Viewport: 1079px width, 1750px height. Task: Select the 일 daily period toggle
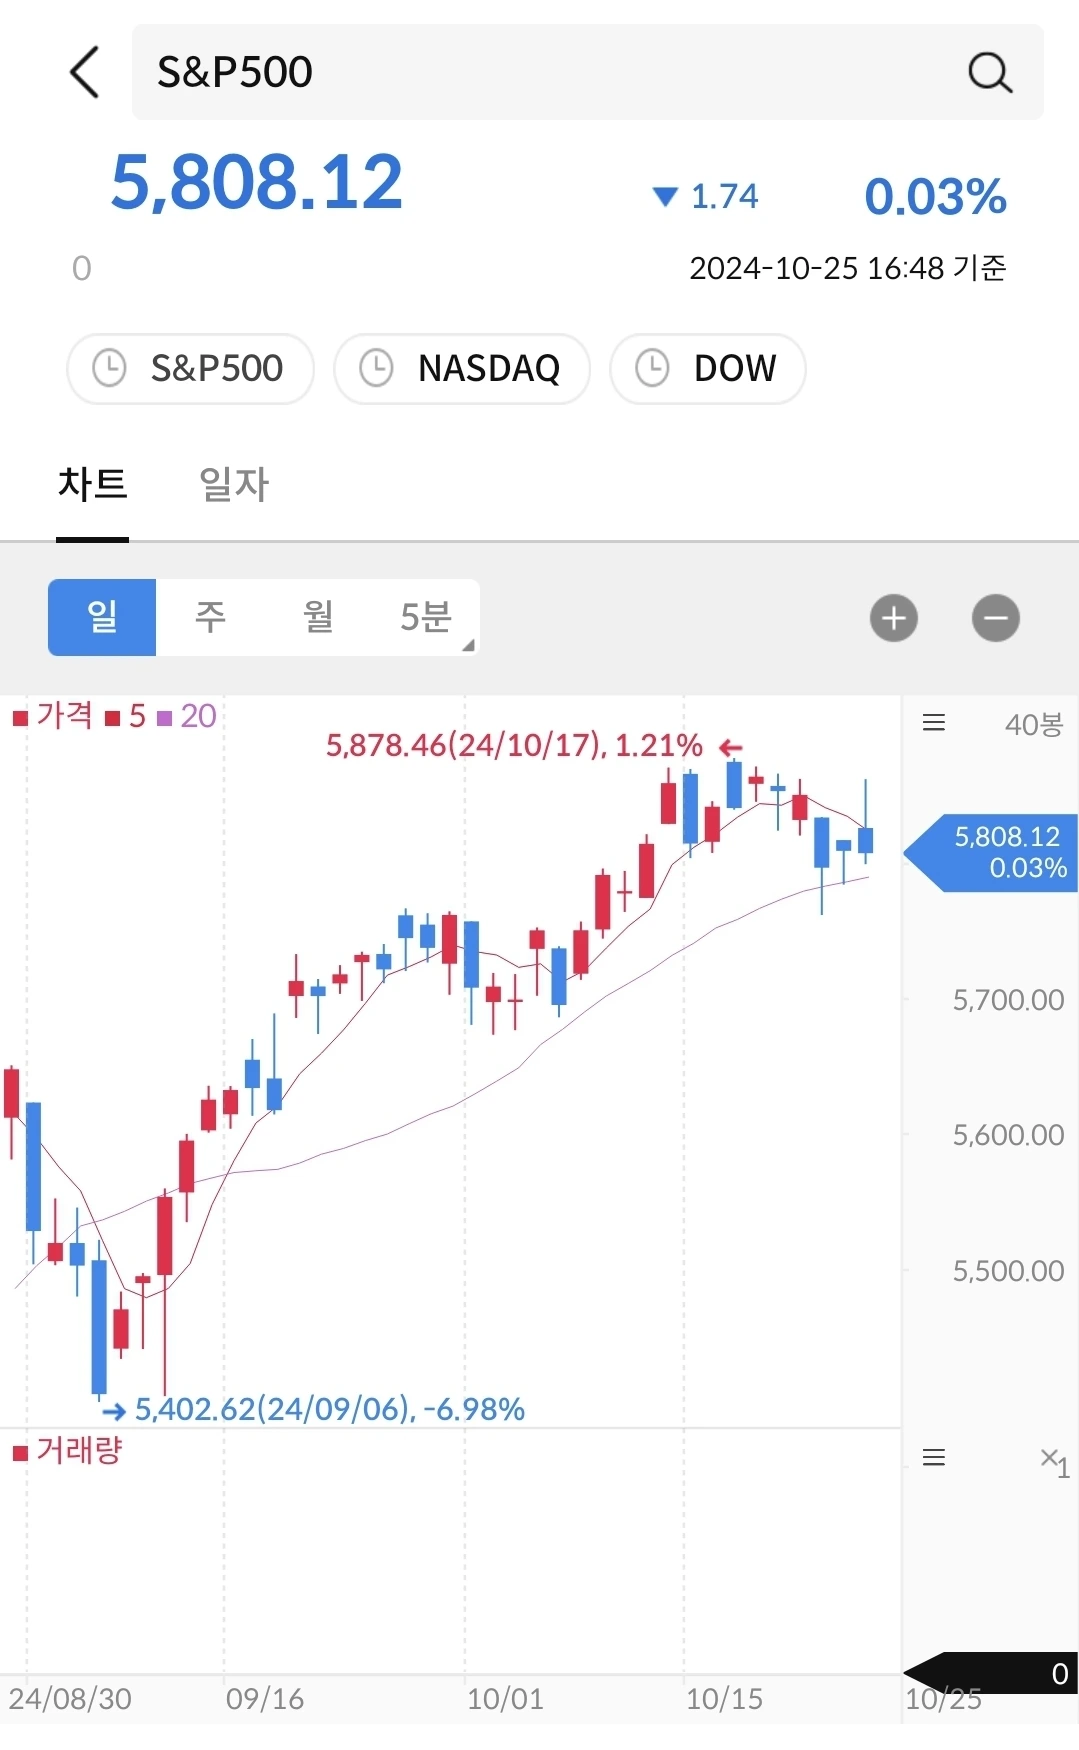(102, 617)
